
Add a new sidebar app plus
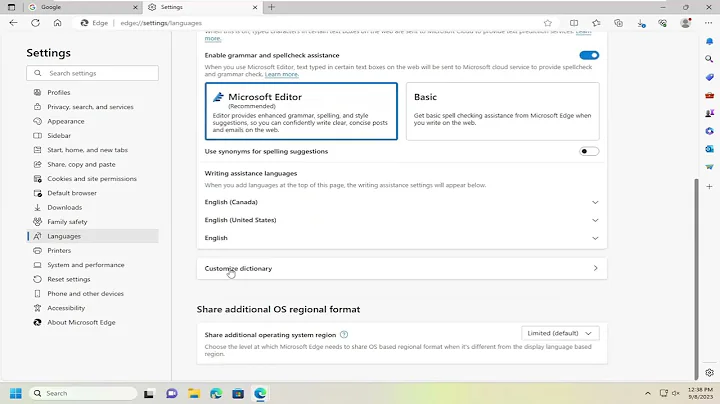click(x=709, y=186)
